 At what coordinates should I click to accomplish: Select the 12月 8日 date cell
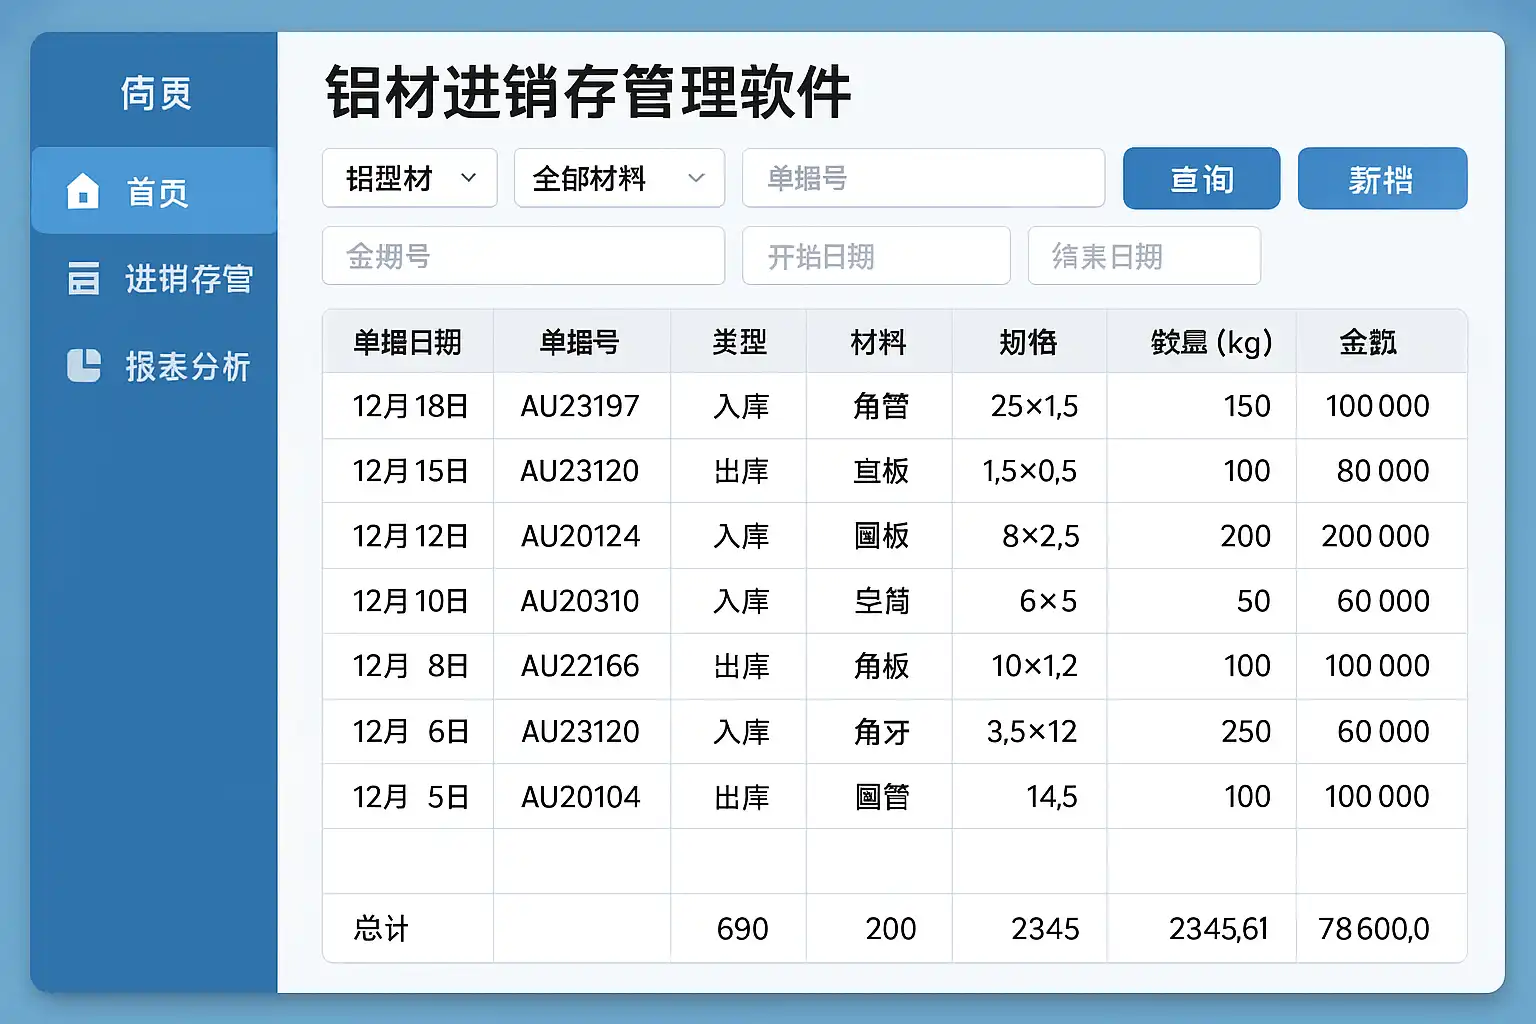pyautogui.click(x=410, y=666)
